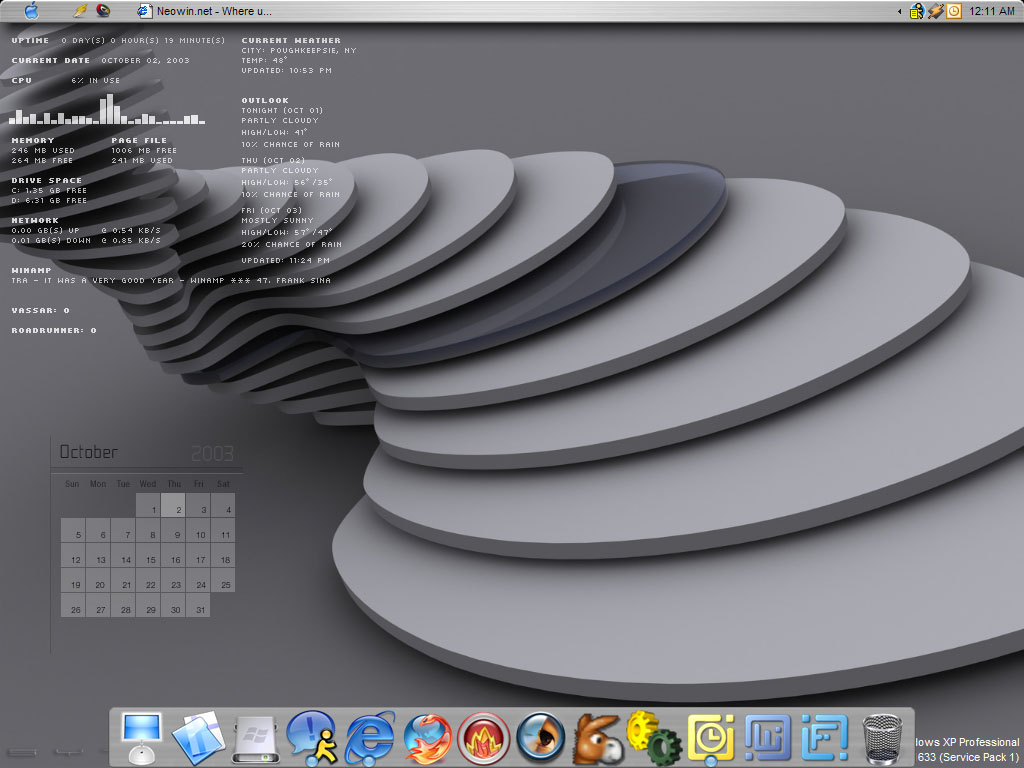Image resolution: width=1024 pixels, height=768 pixels.
Task: Switch to Neowin.net taskbar window
Action: tap(204, 11)
